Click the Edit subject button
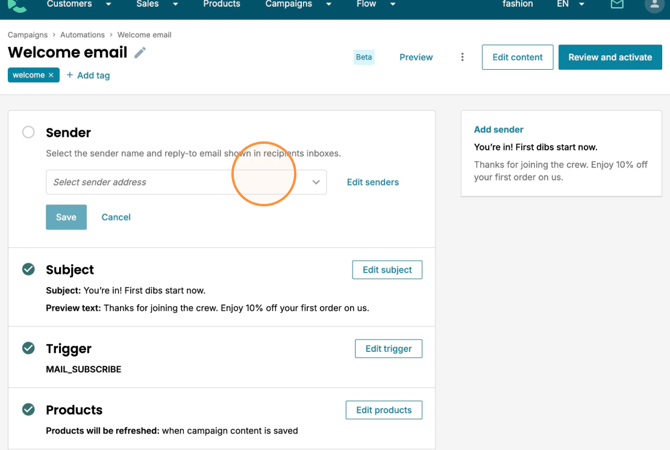The width and height of the screenshot is (670, 450). point(387,270)
